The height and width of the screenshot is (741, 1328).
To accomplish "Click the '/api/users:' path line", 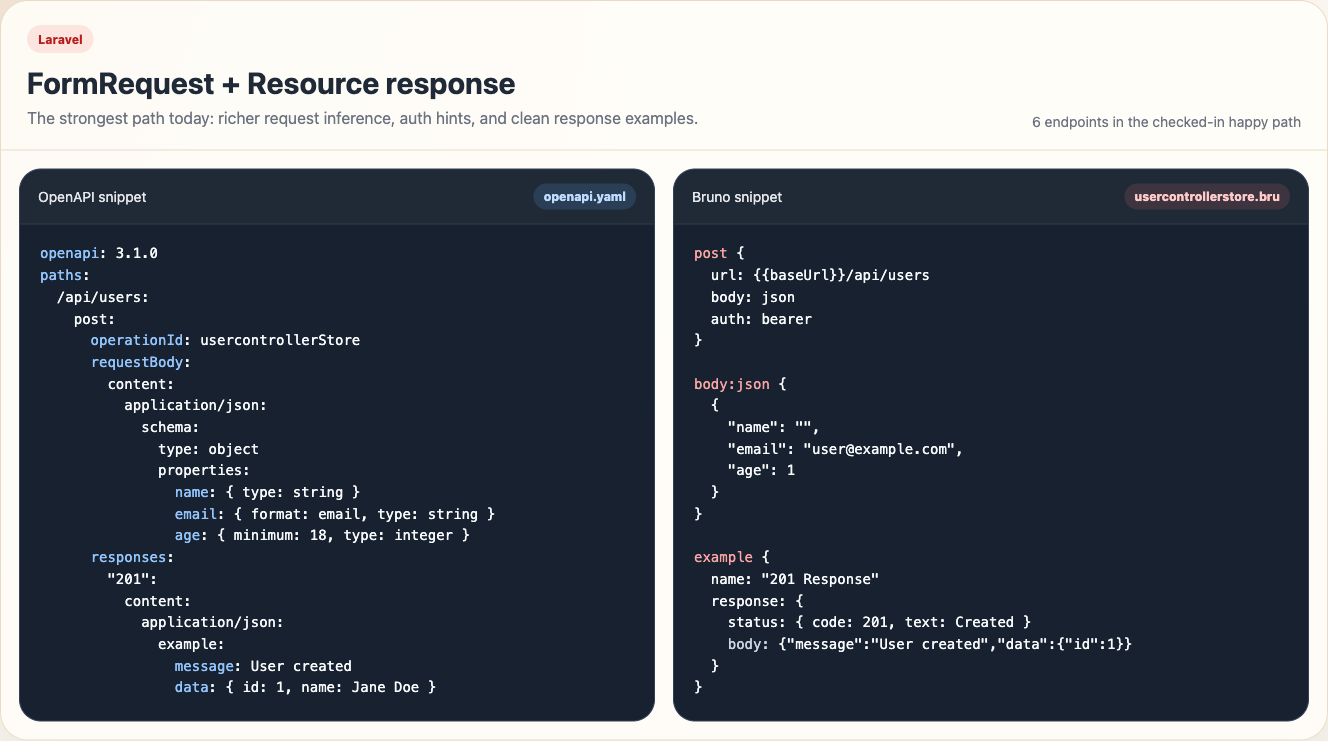I will pos(103,297).
